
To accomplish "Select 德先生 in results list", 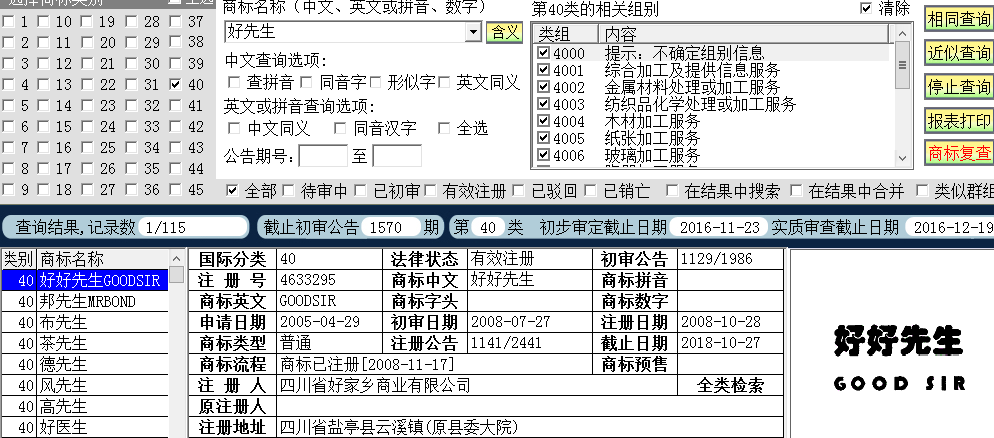I will (103, 364).
